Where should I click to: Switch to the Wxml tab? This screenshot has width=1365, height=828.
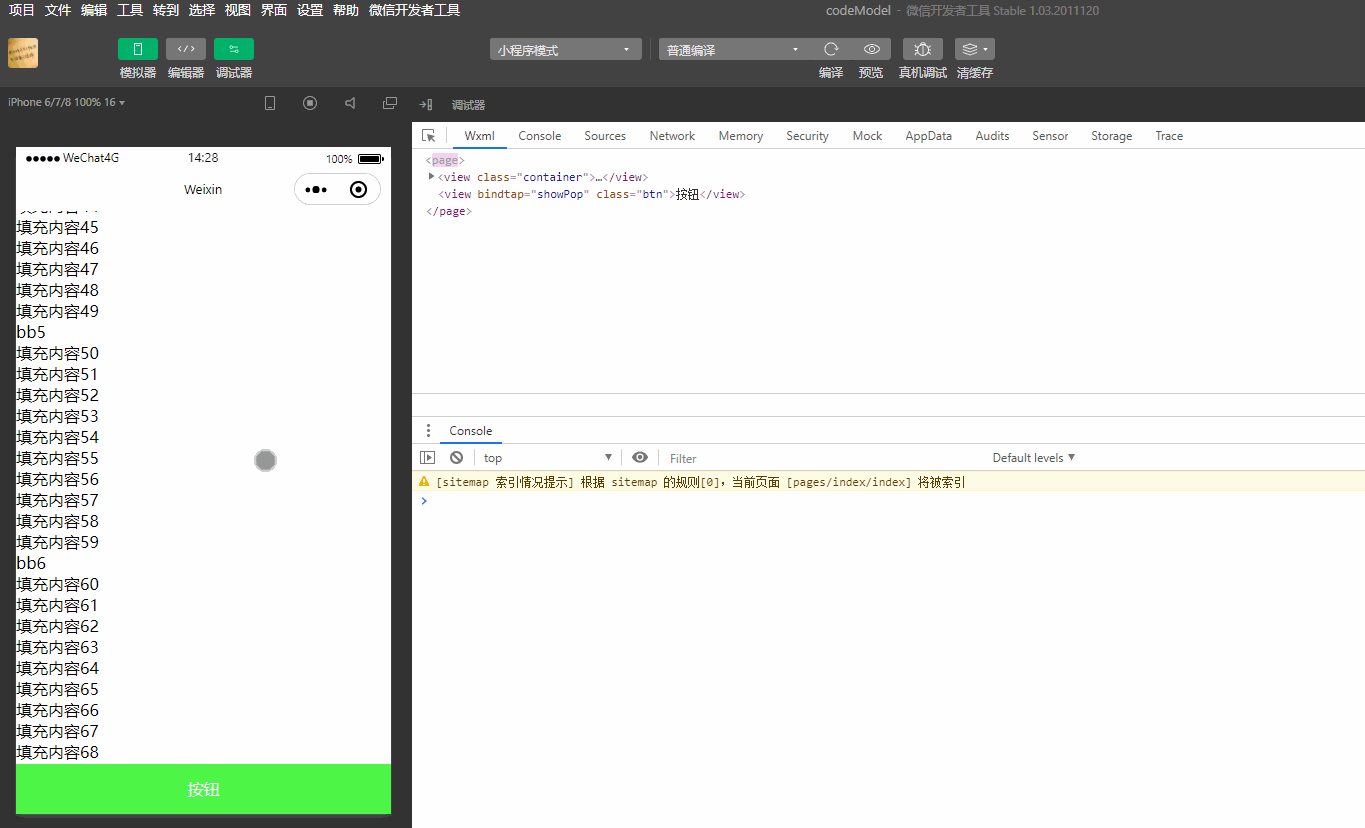480,136
